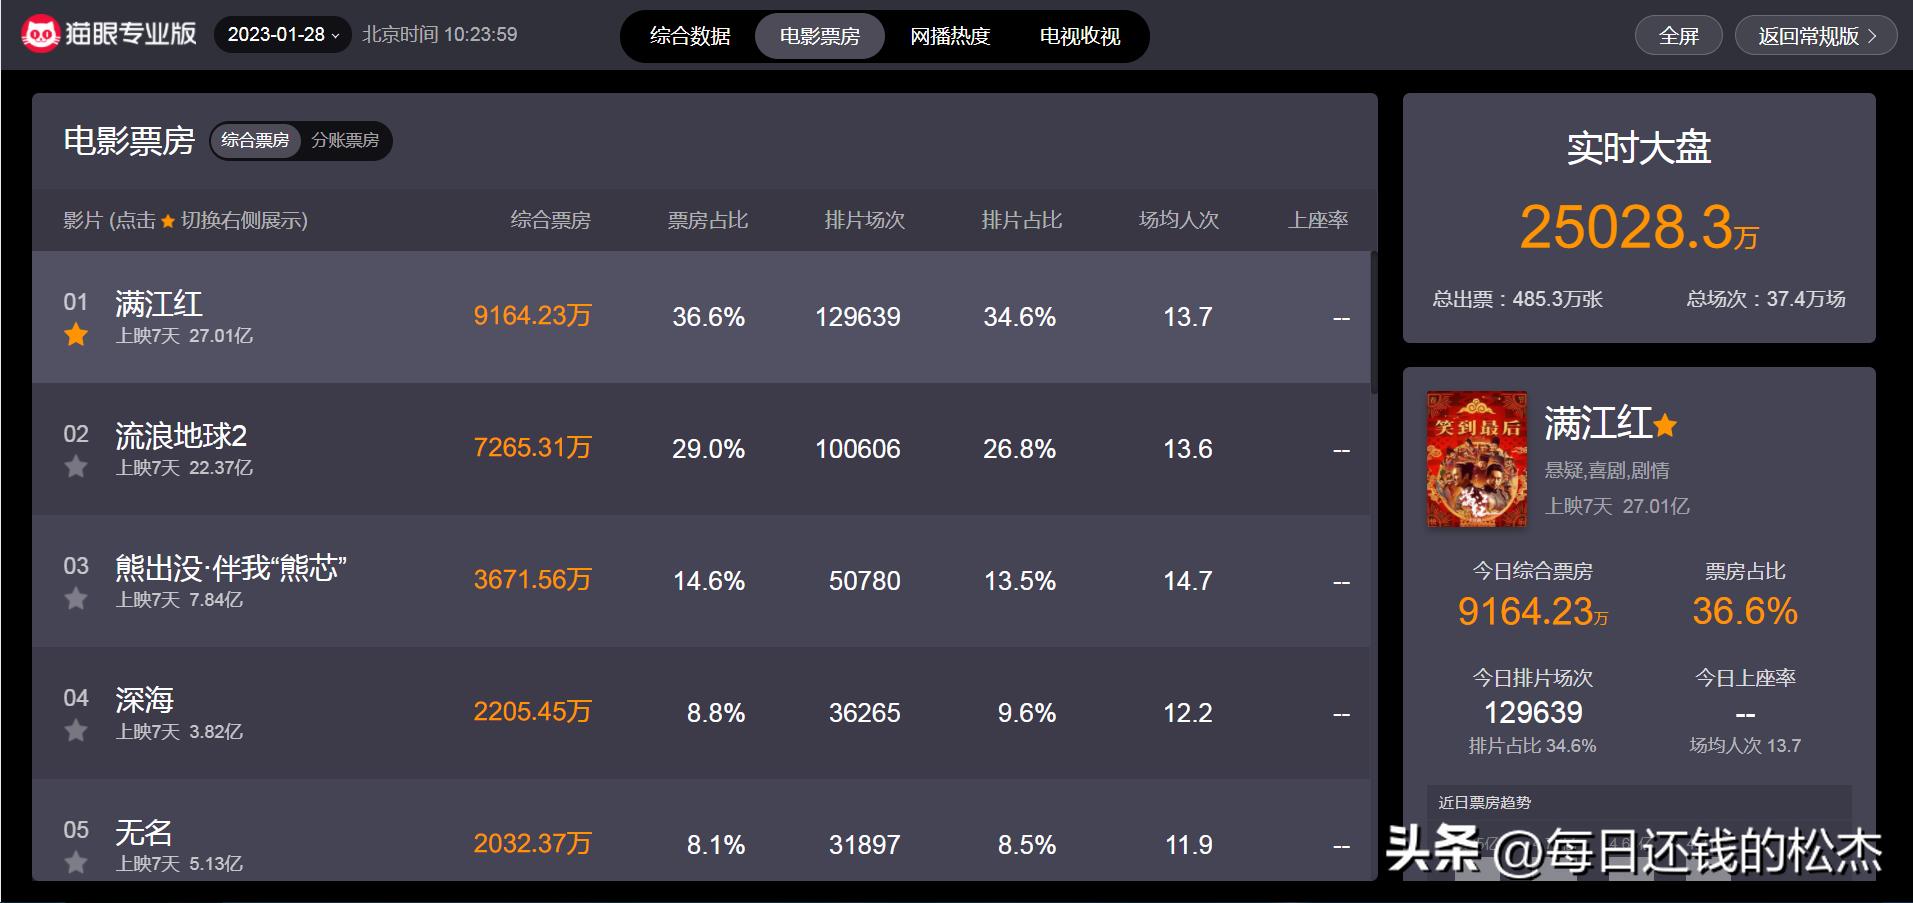Switch to 网播热度 tab
Image resolution: width=1913 pixels, height=903 pixels.
[x=950, y=36]
